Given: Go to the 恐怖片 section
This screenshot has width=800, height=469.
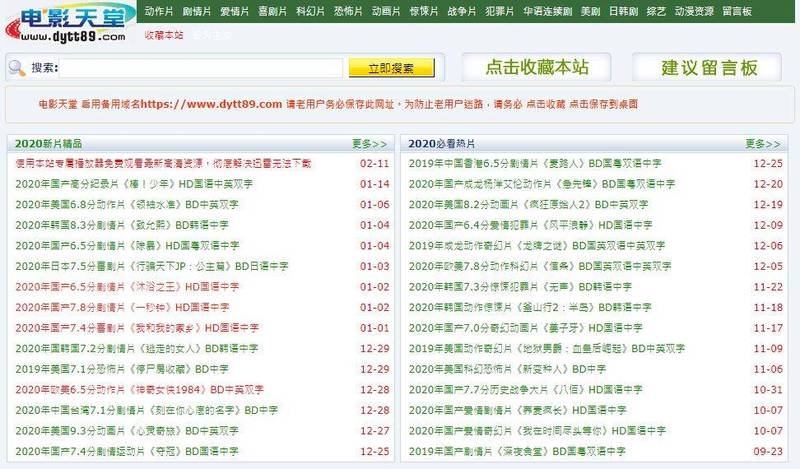Looking at the screenshot, I should pos(348,11).
